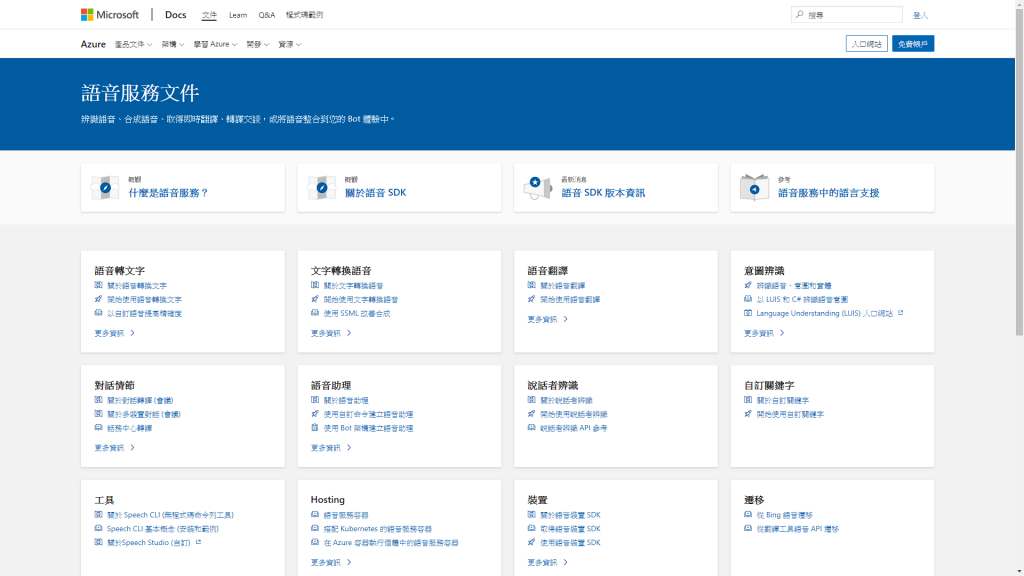Click the Azure heading link
The image size is (1024, 576).
click(93, 44)
